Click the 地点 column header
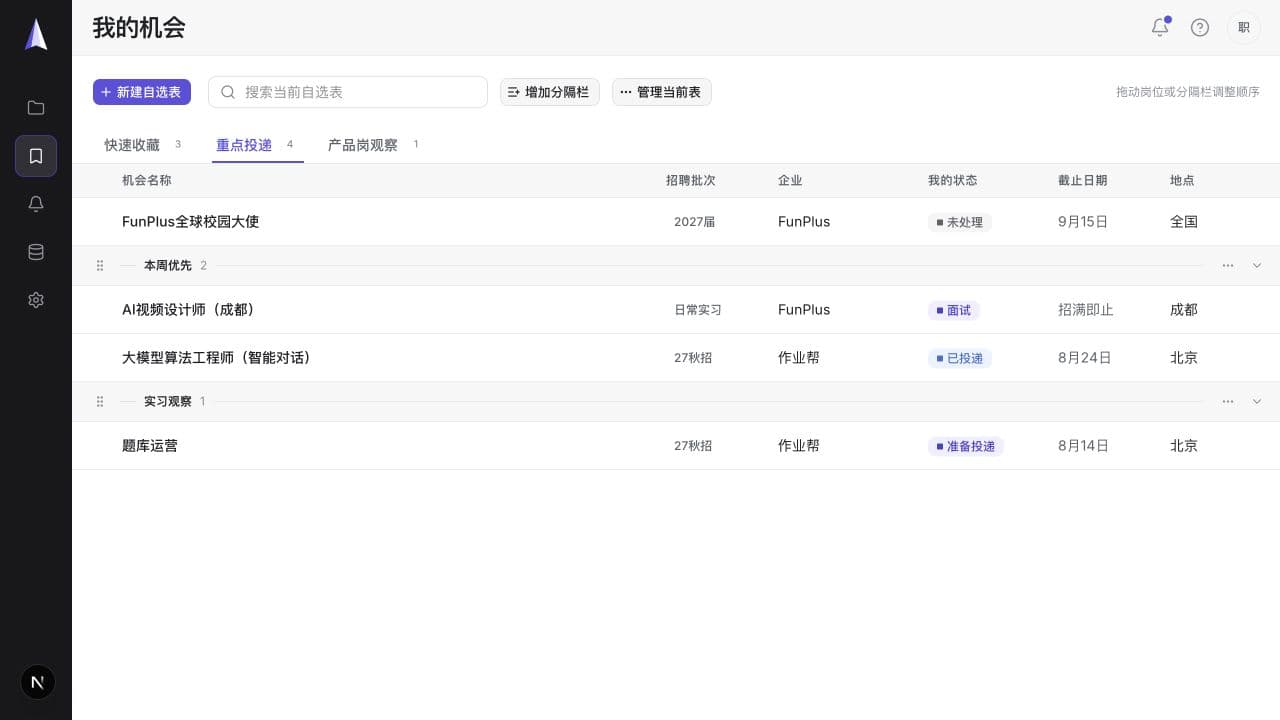The width and height of the screenshot is (1280, 720). [x=1182, y=181]
